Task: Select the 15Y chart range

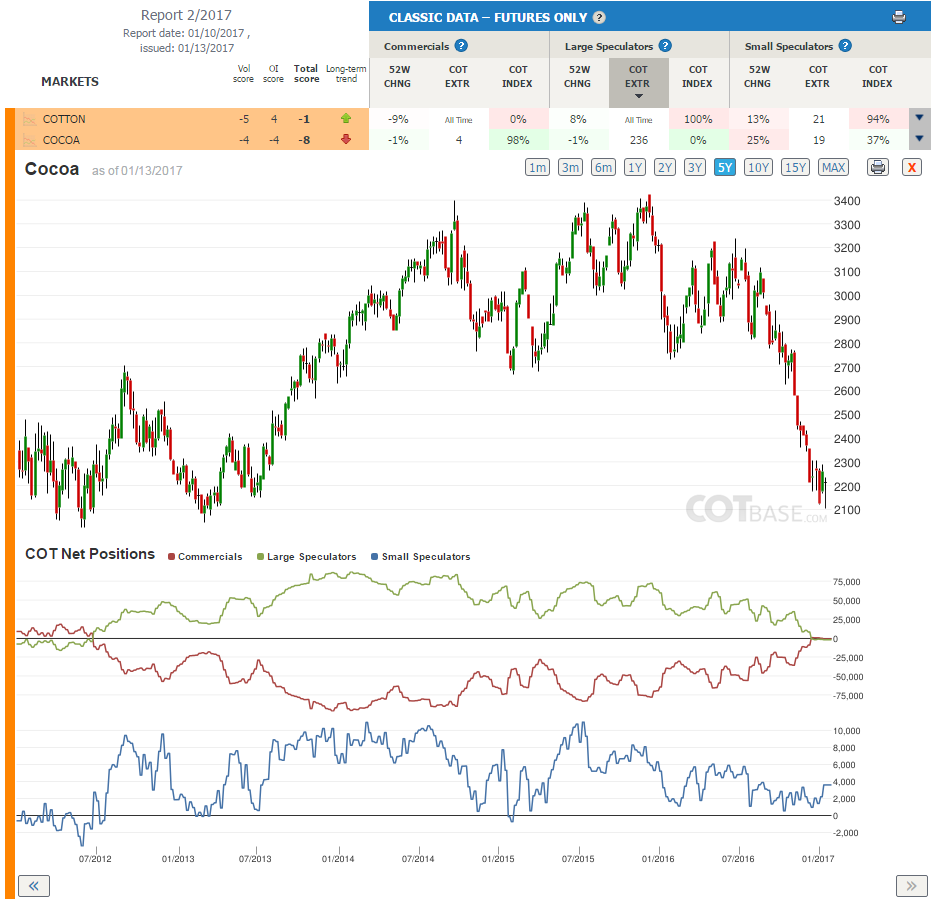Action: pos(795,167)
